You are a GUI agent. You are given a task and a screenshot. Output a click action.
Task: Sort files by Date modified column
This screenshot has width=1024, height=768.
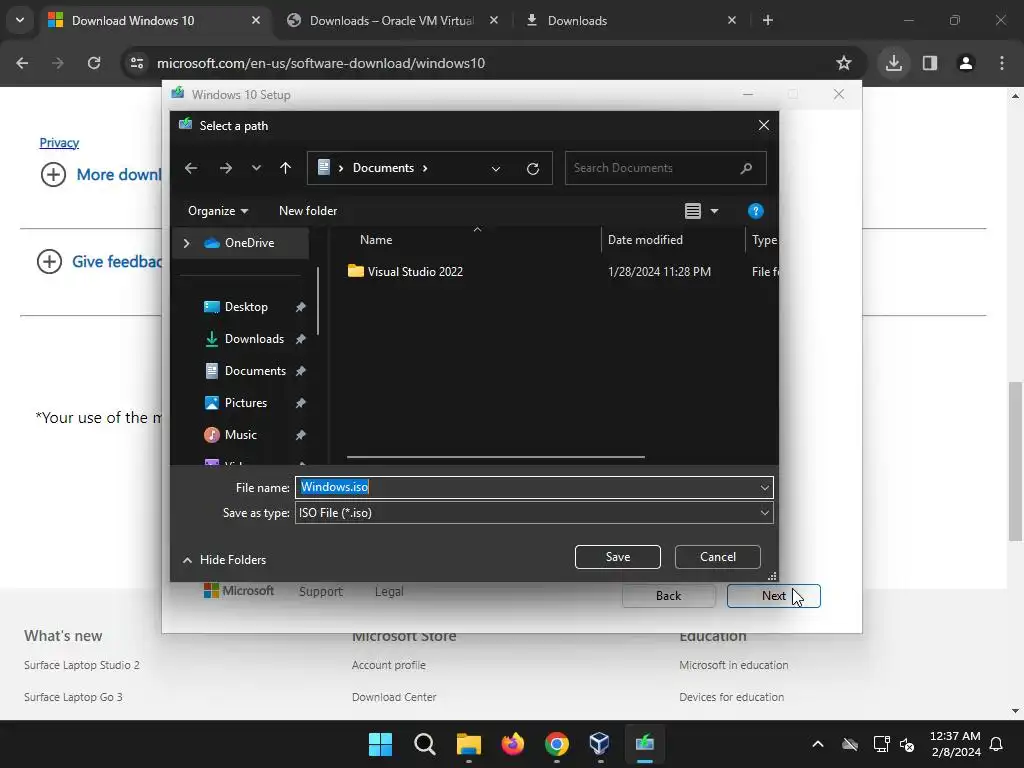tap(645, 240)
